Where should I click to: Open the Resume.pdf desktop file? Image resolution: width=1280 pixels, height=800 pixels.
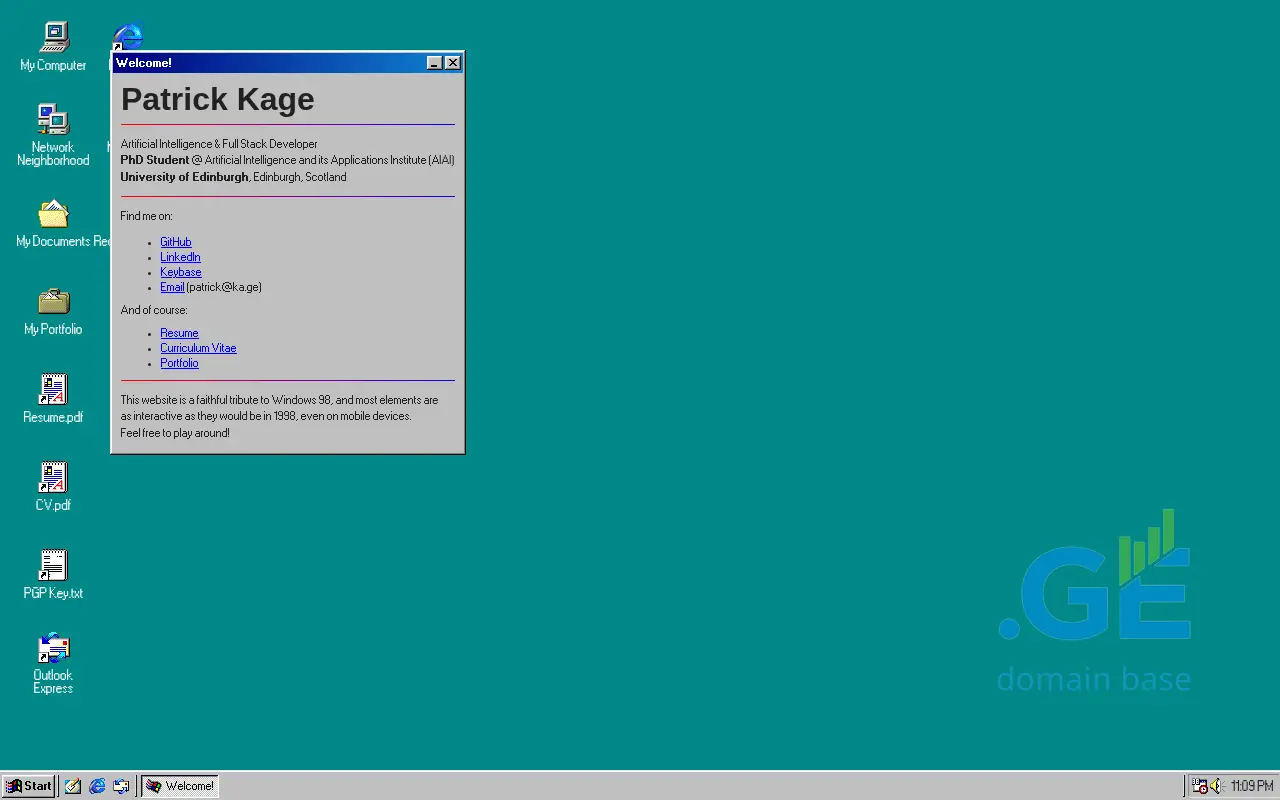coord(53,390)
